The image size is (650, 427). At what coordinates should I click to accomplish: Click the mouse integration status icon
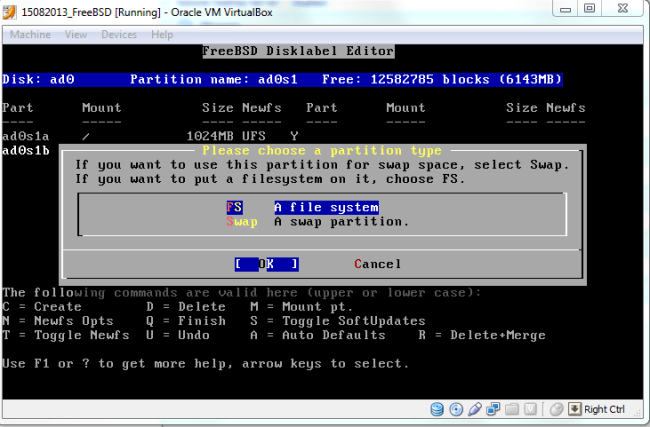556,410
